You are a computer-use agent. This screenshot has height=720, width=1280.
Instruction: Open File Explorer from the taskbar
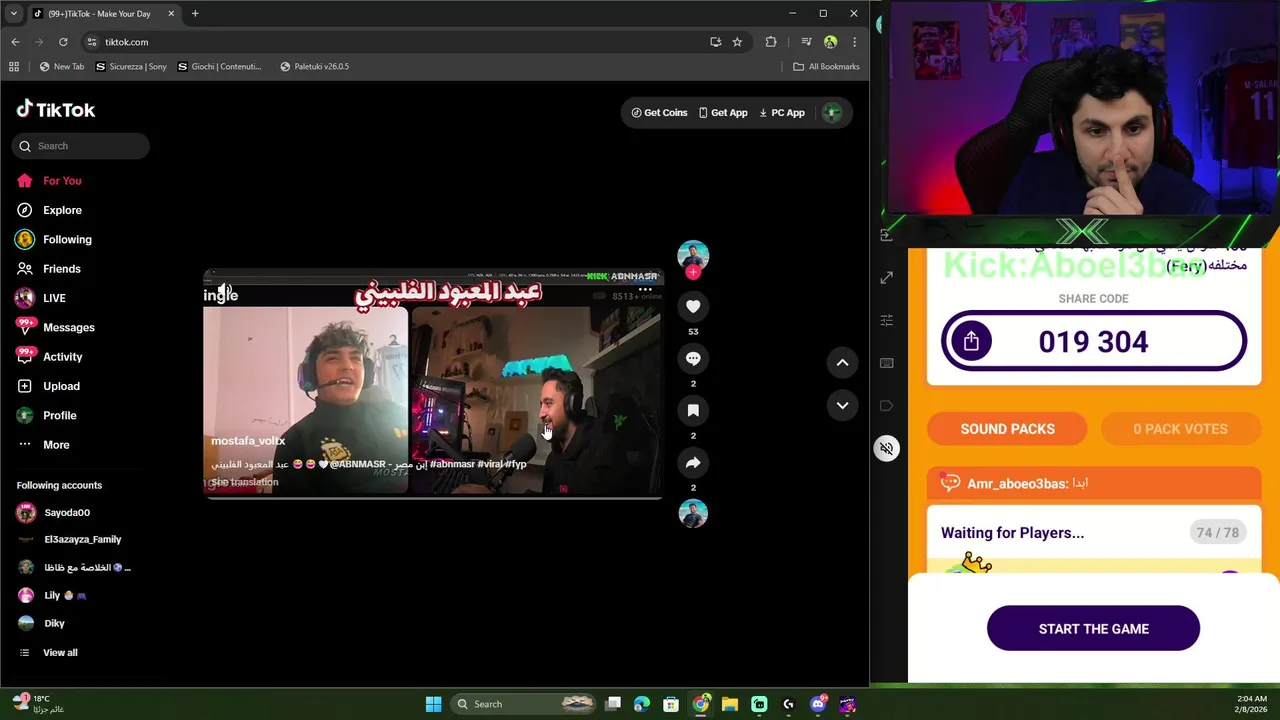(x=730, y=704)
